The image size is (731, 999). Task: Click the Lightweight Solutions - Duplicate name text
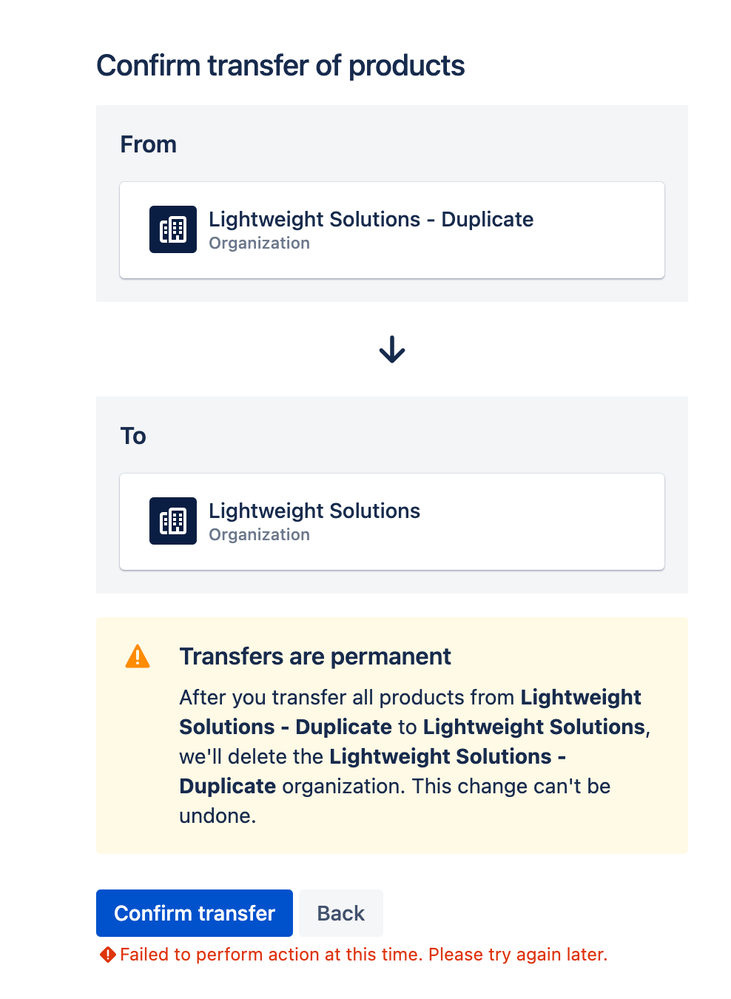tap(371, 219)
